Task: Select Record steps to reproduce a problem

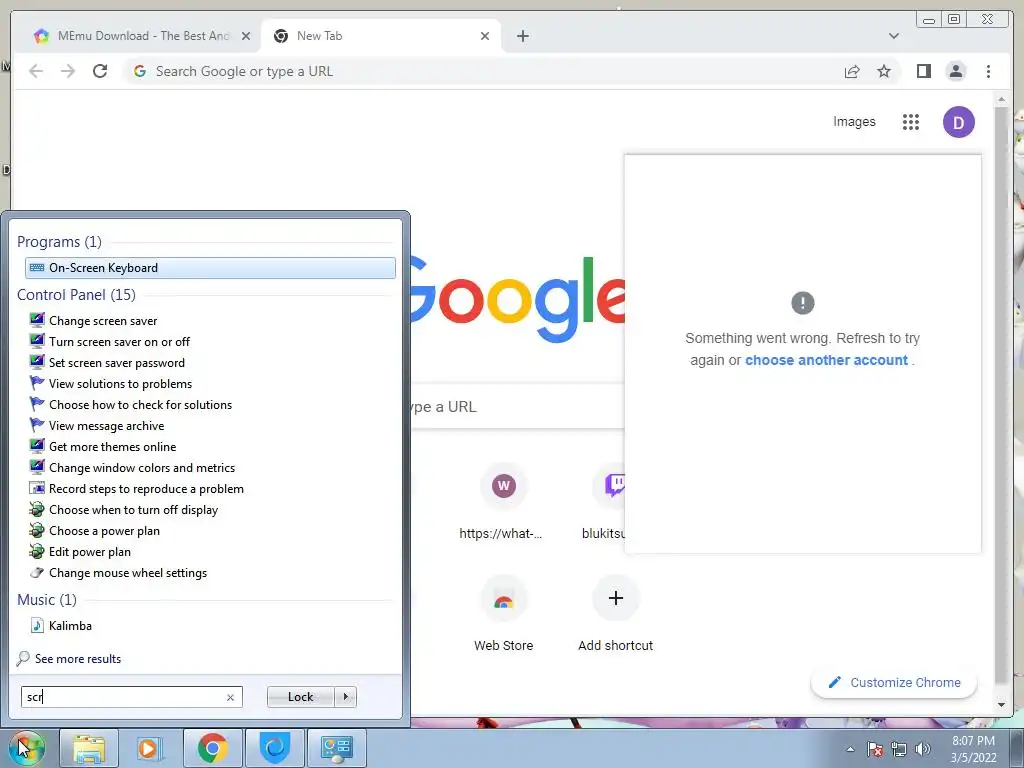Action: [146, 488]
